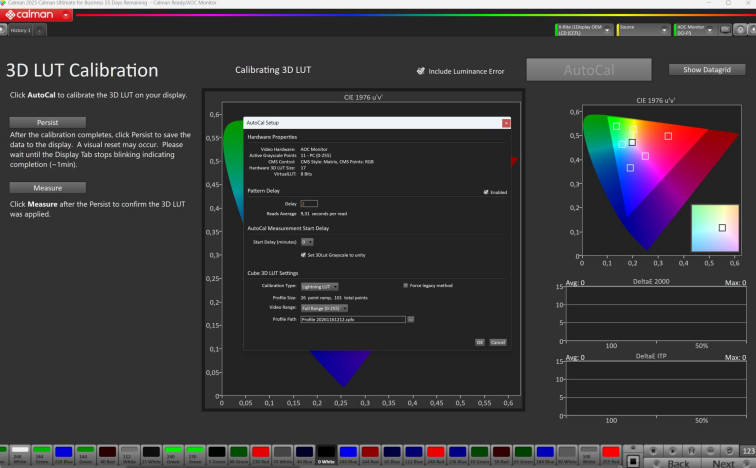
Task: Add a new history tab
Action: [39, 32]
